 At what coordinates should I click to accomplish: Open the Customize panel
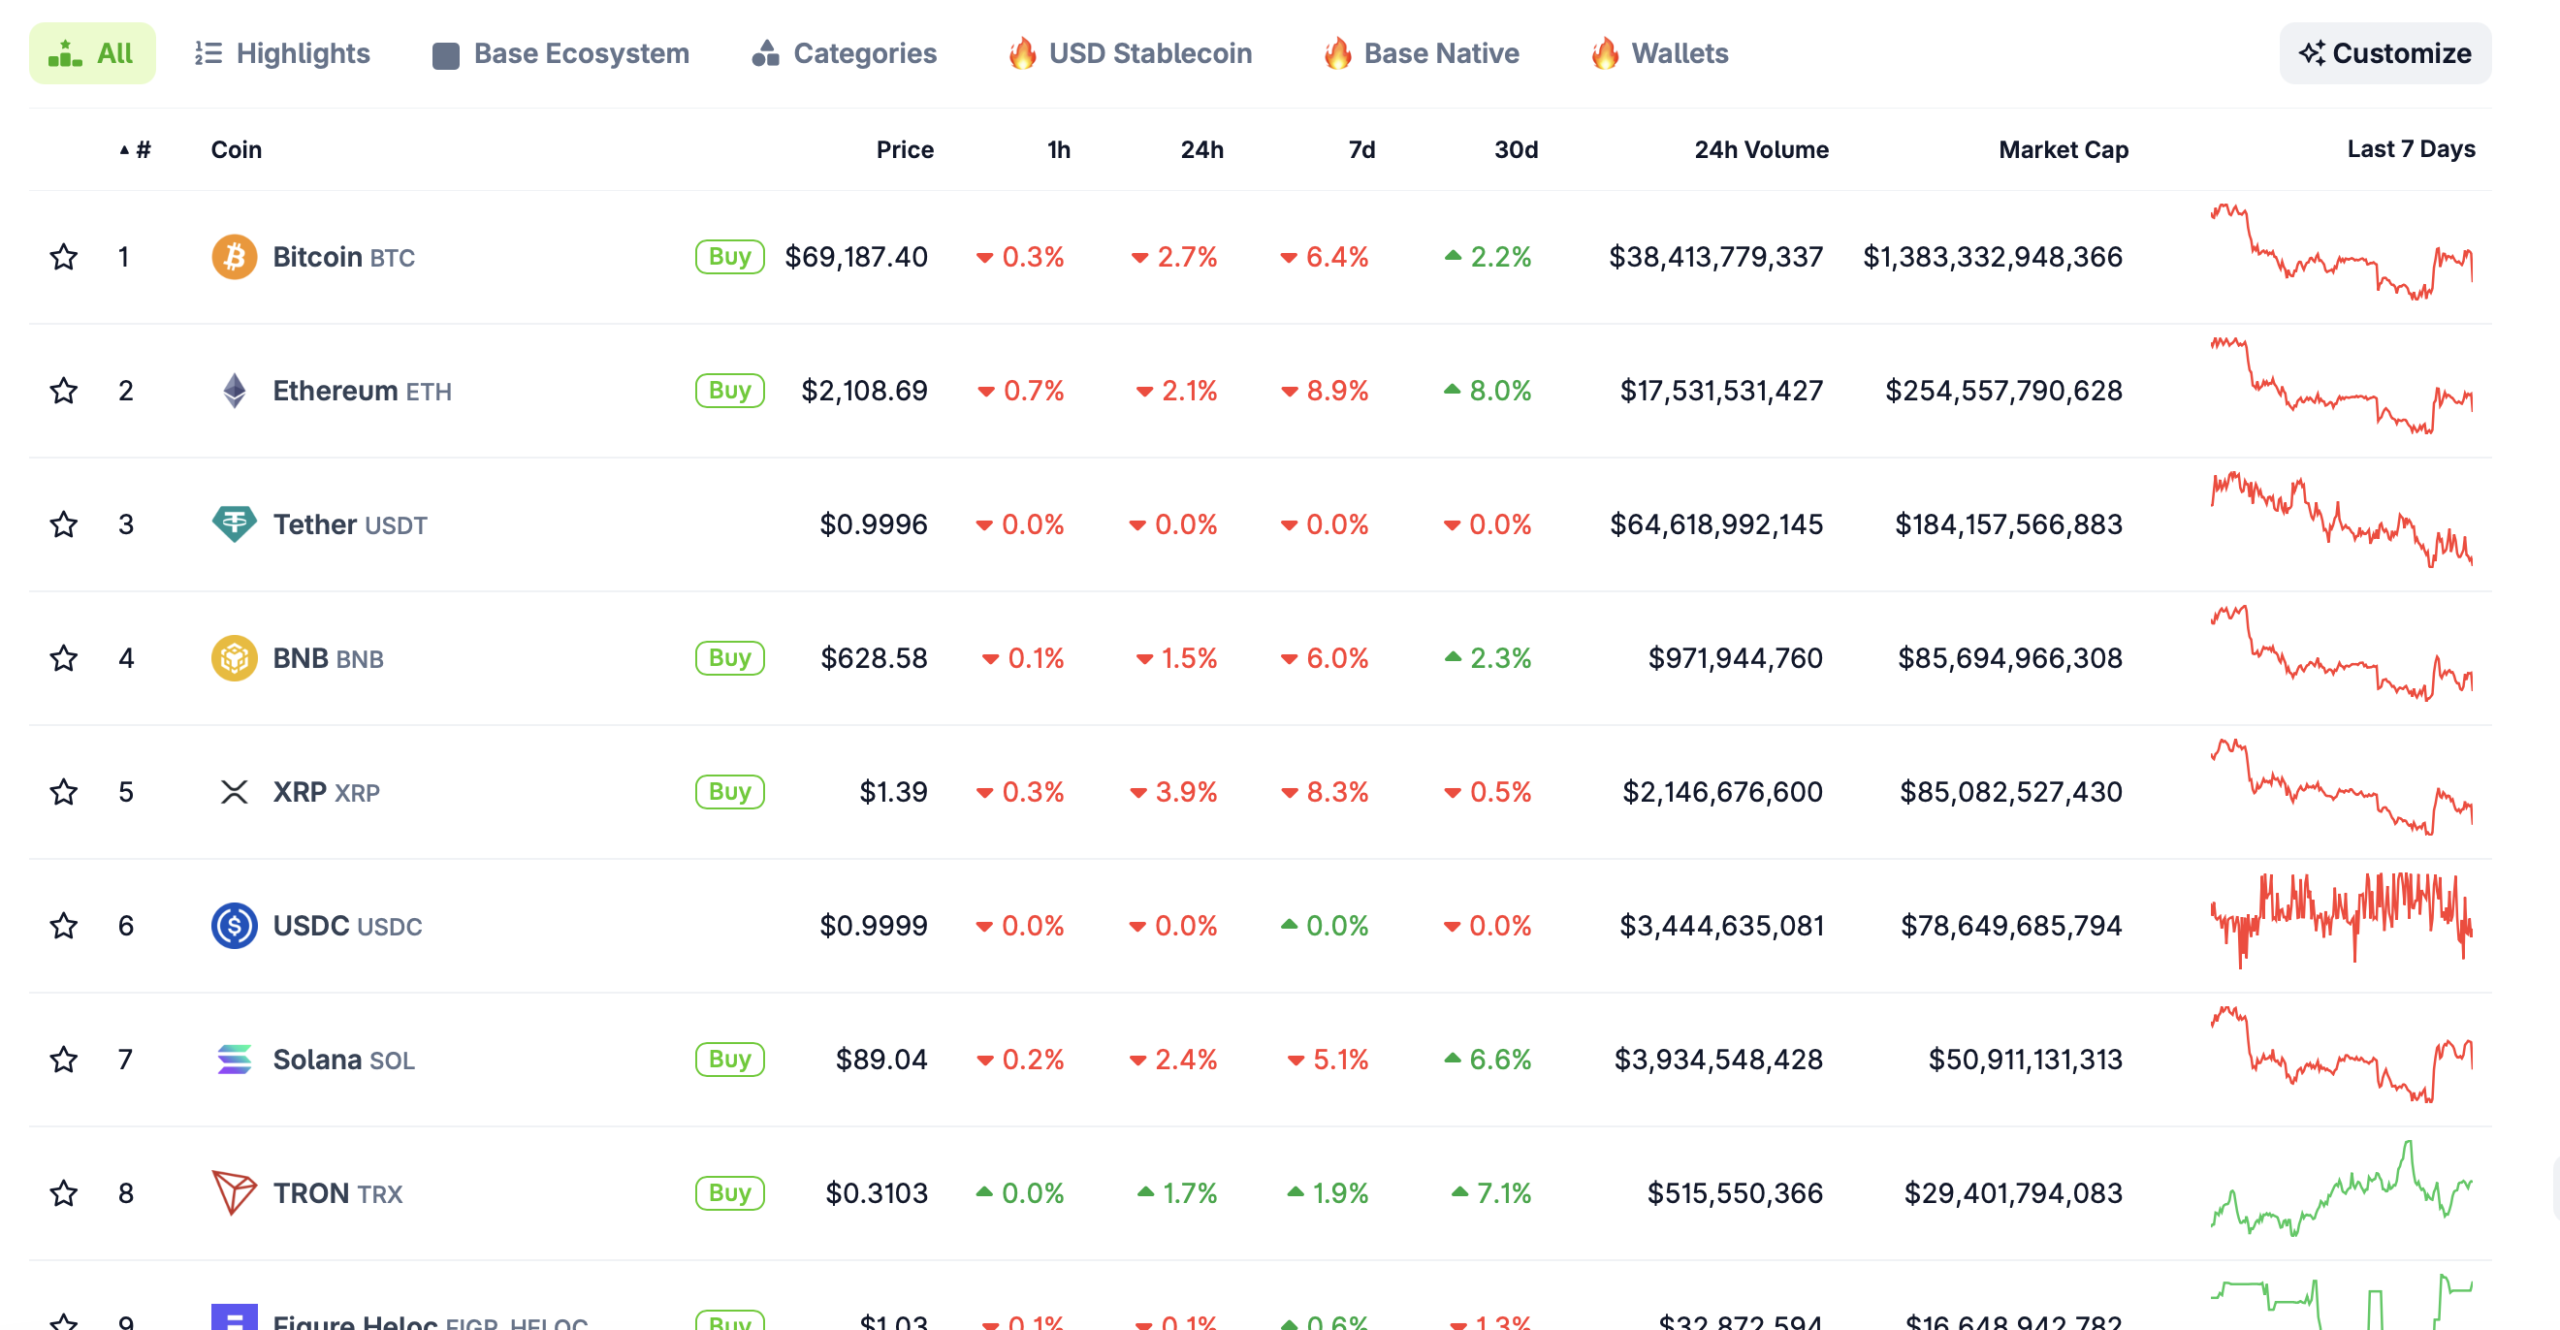click(x=2385, y=53)
